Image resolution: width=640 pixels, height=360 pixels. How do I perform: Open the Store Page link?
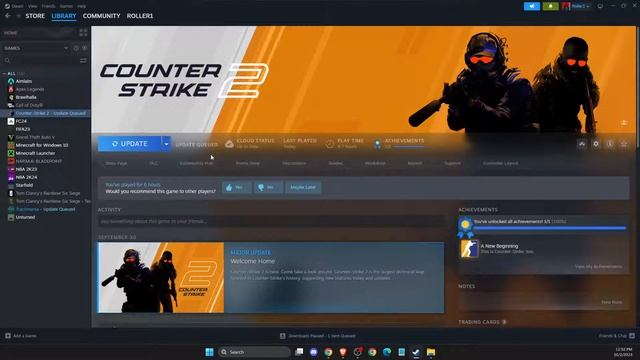tap(116, 163)
